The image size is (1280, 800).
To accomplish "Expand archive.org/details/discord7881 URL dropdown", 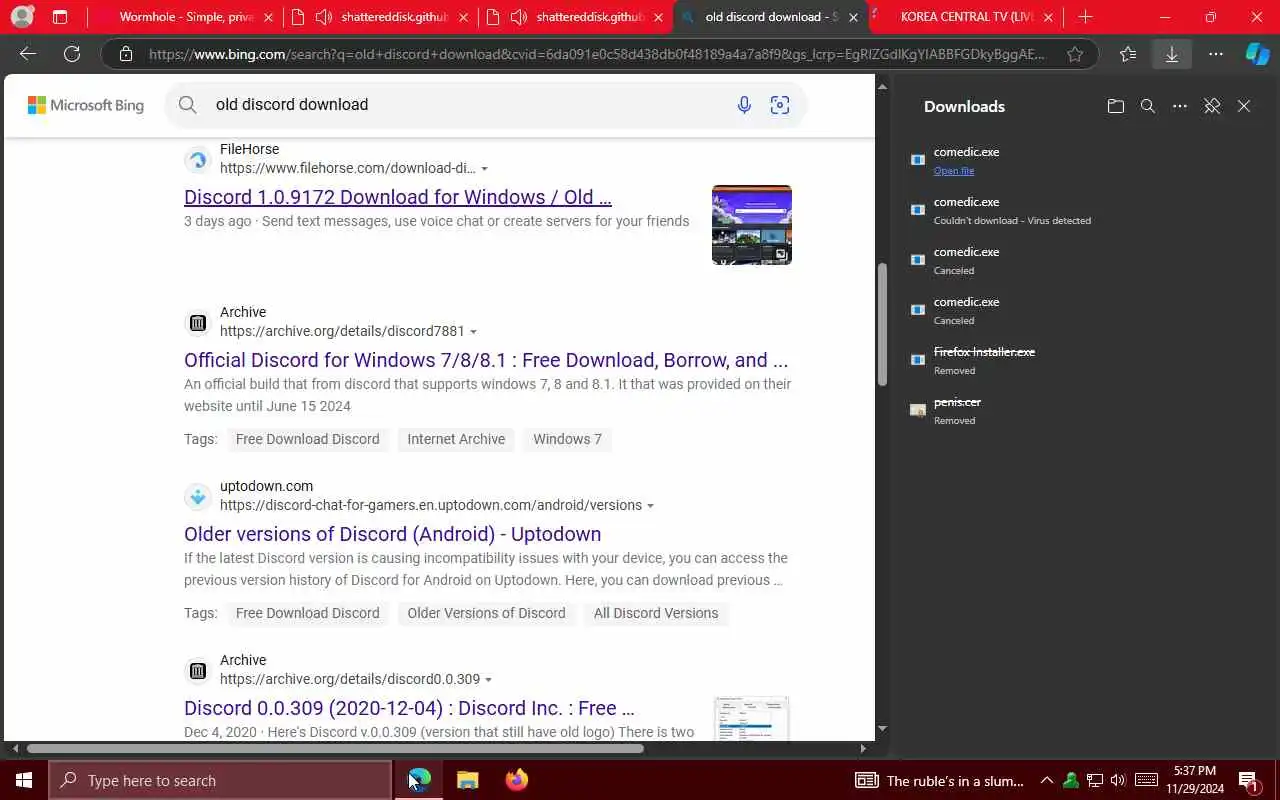I will coord(474,332).
